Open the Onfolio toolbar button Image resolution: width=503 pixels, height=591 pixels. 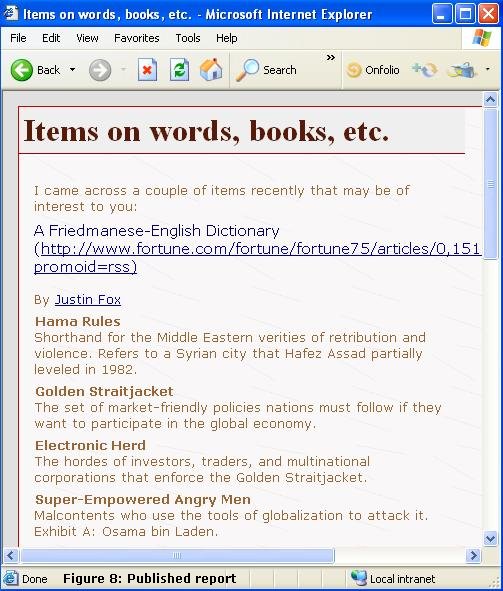373,70
